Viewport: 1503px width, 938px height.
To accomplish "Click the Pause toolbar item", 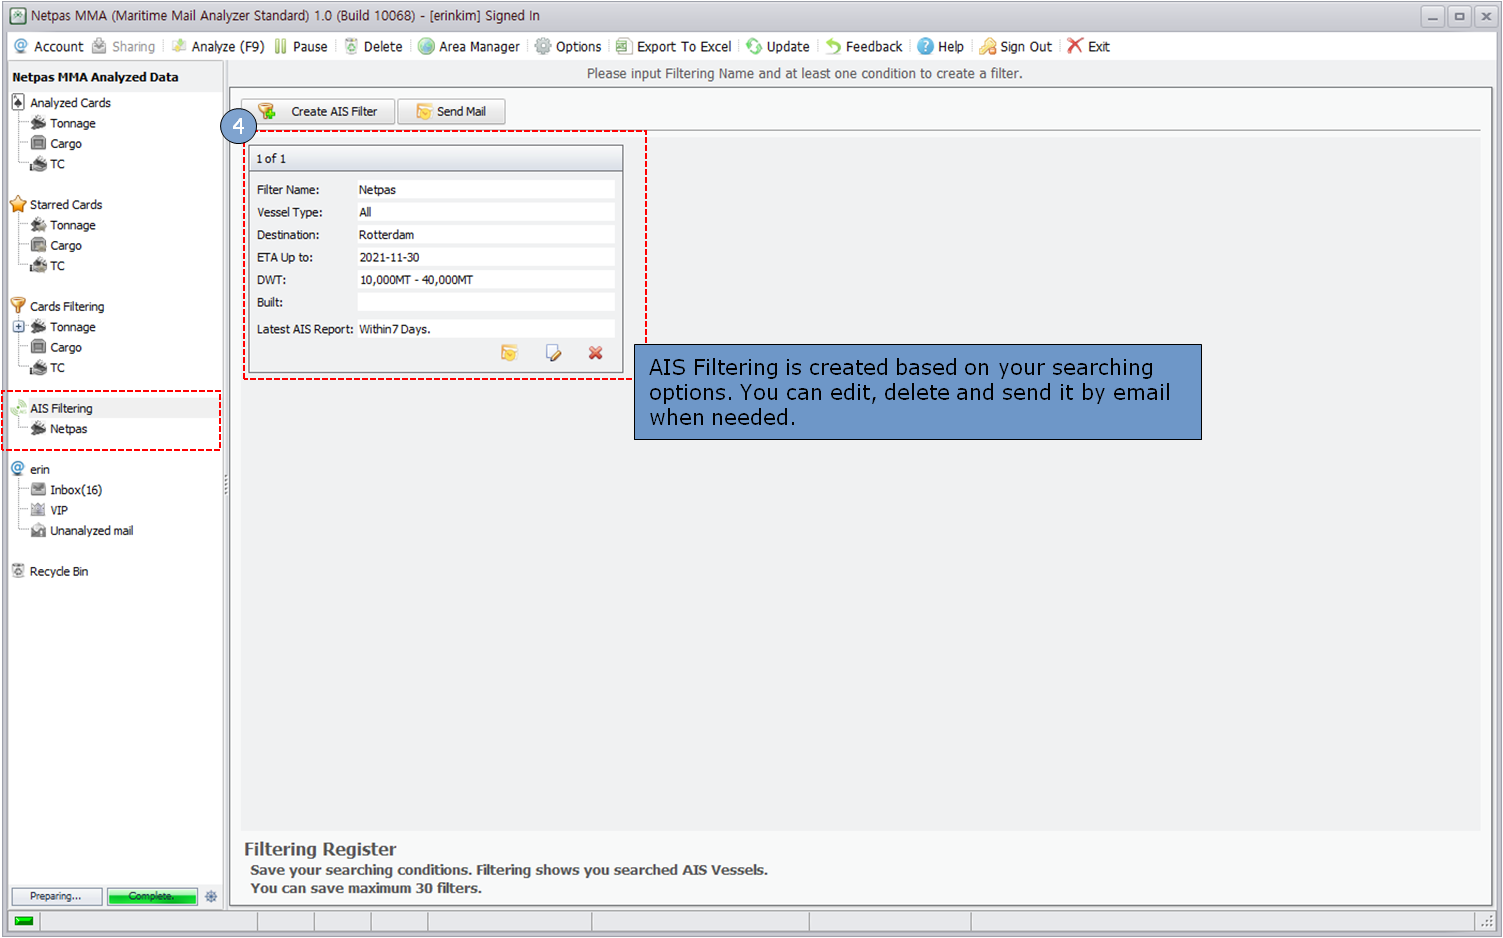I will click(x=301, y=46).
